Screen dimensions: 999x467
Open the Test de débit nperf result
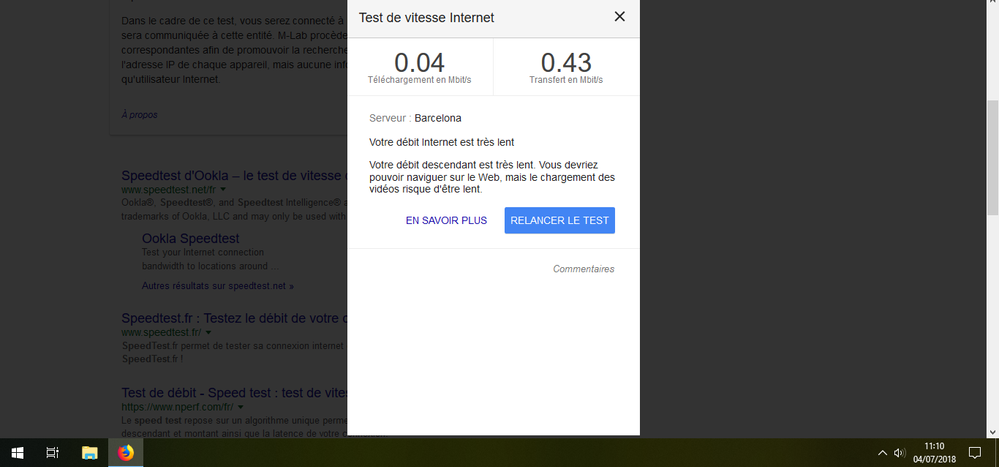point(234,392)
